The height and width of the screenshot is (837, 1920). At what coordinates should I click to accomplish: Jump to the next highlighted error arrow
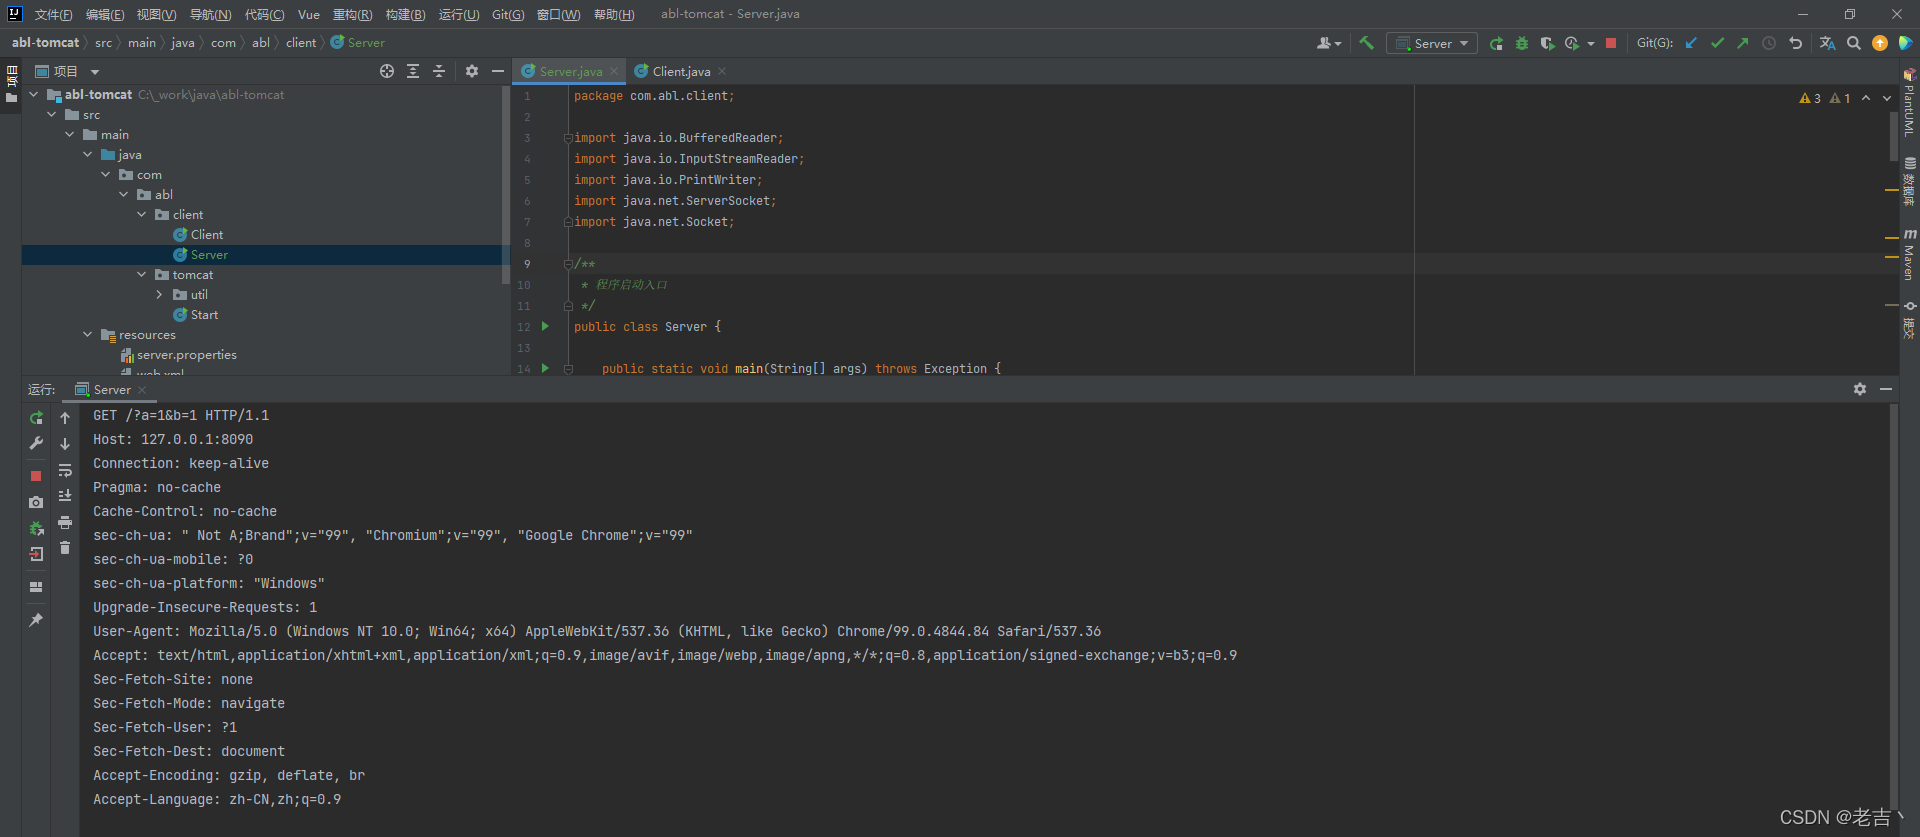pyautogui.click(x=1886, y=98)
